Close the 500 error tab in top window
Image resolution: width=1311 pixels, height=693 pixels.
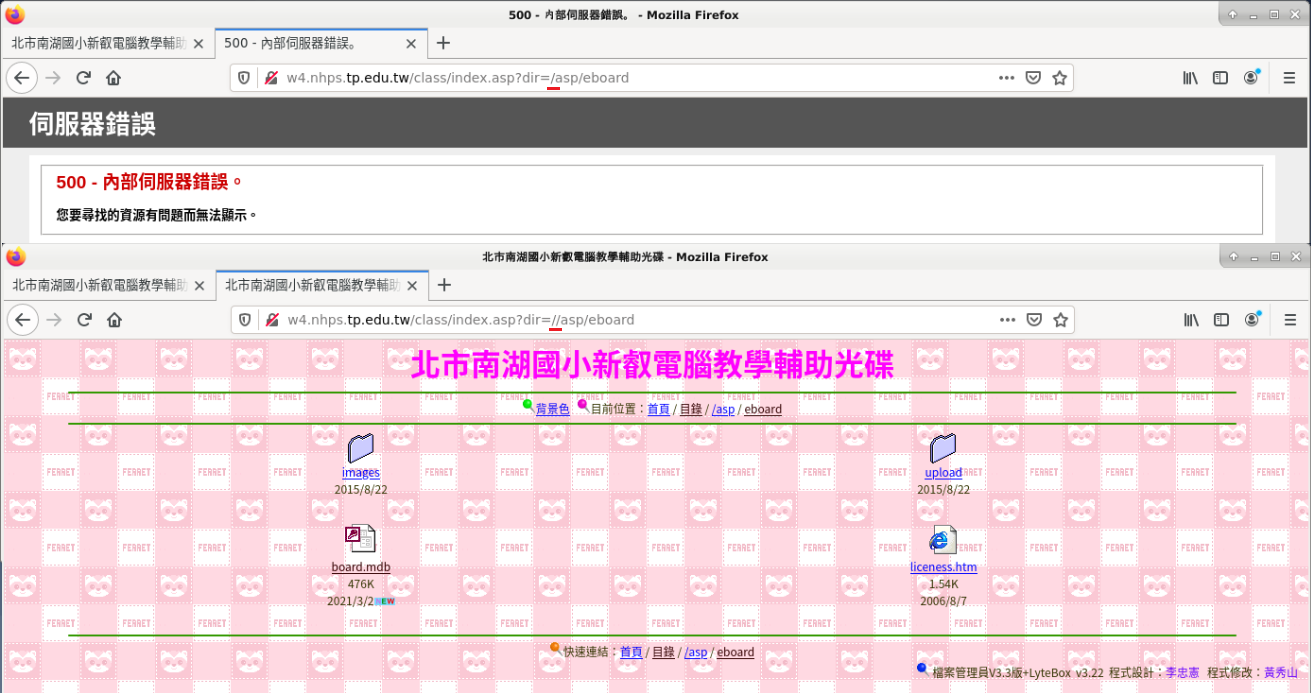pos(411,43)
